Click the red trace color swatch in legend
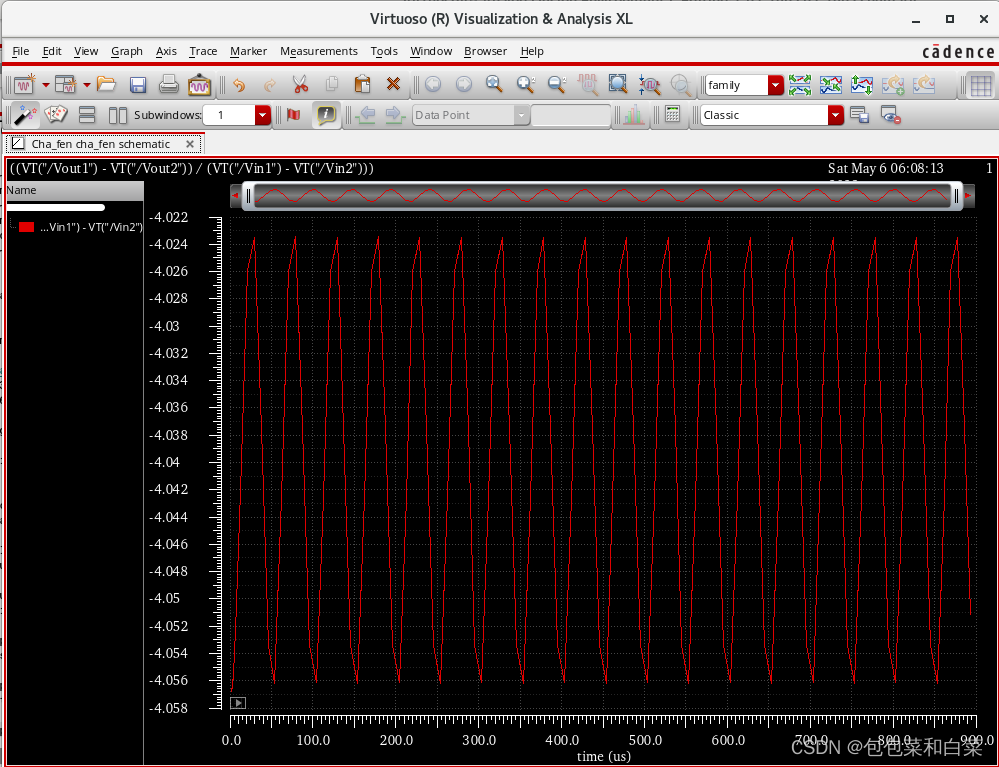Image resolution: width=999 pixels, height=767 pixels. (x=26, y=227)
